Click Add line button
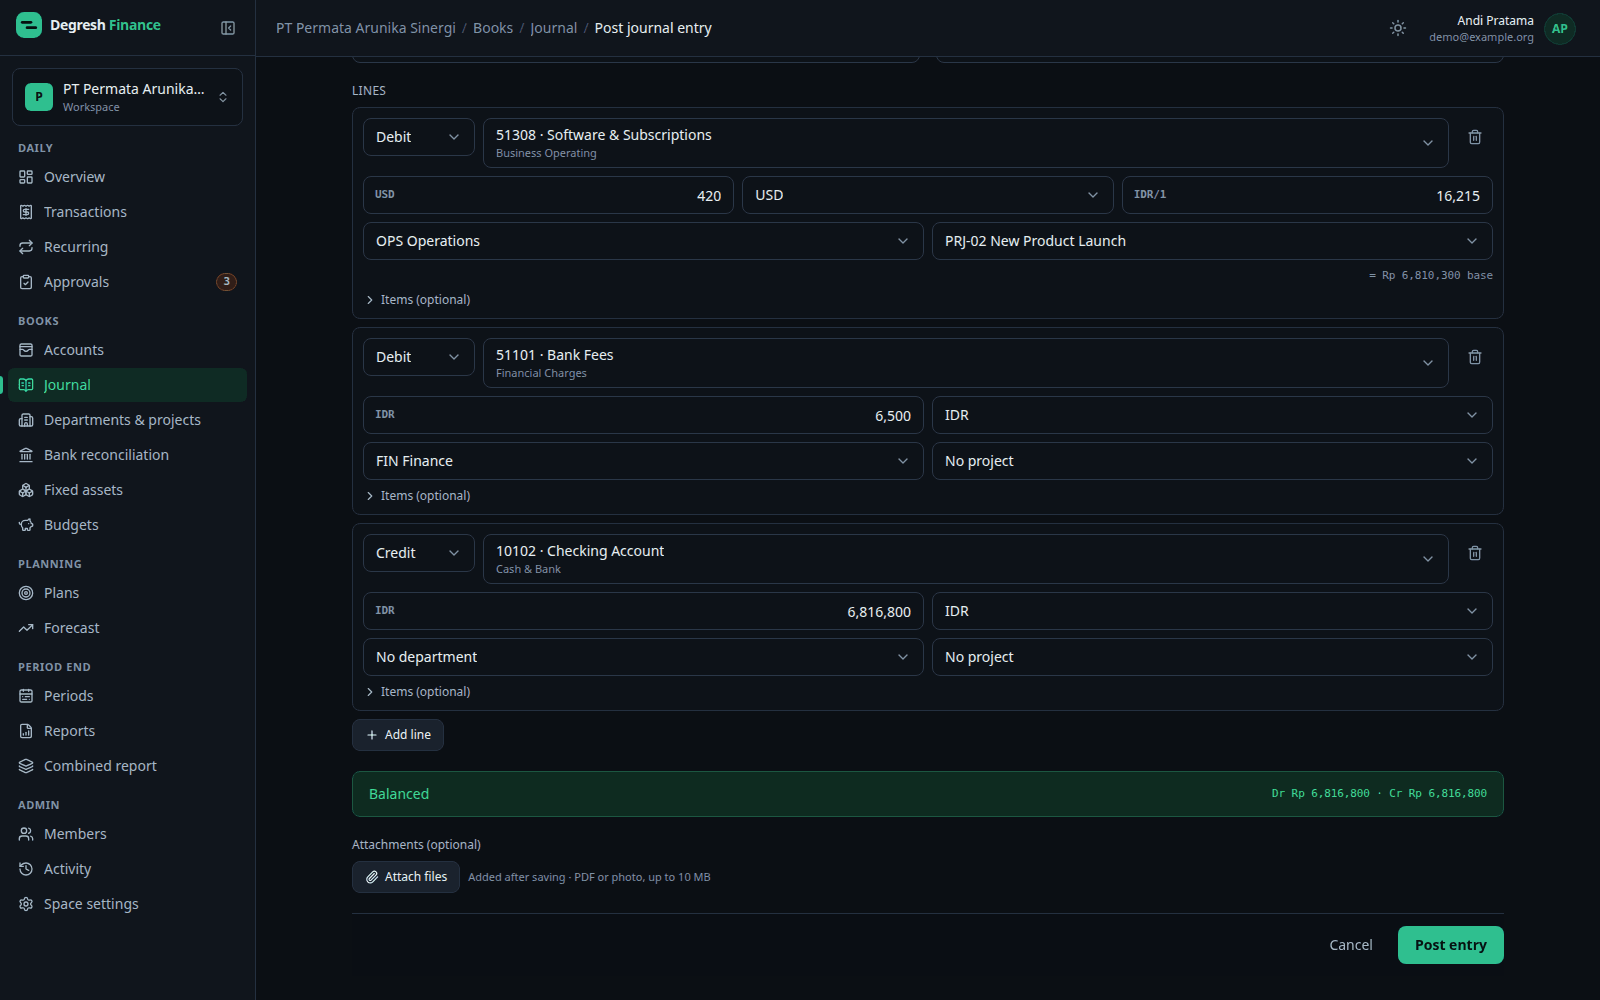Viewport: 1600px width, 1000px height. pos(398,735)
